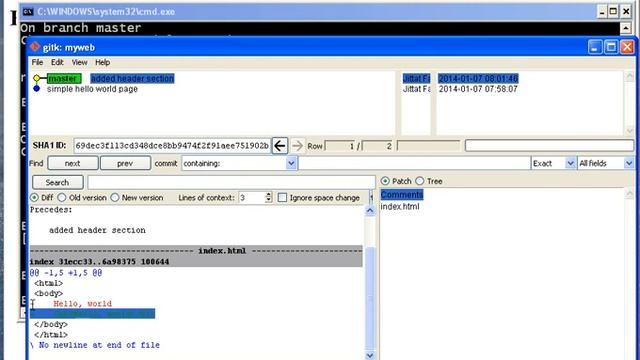This screenshot has height=360, width=640.
Task: Click the current Row number field
Action: 340,146
